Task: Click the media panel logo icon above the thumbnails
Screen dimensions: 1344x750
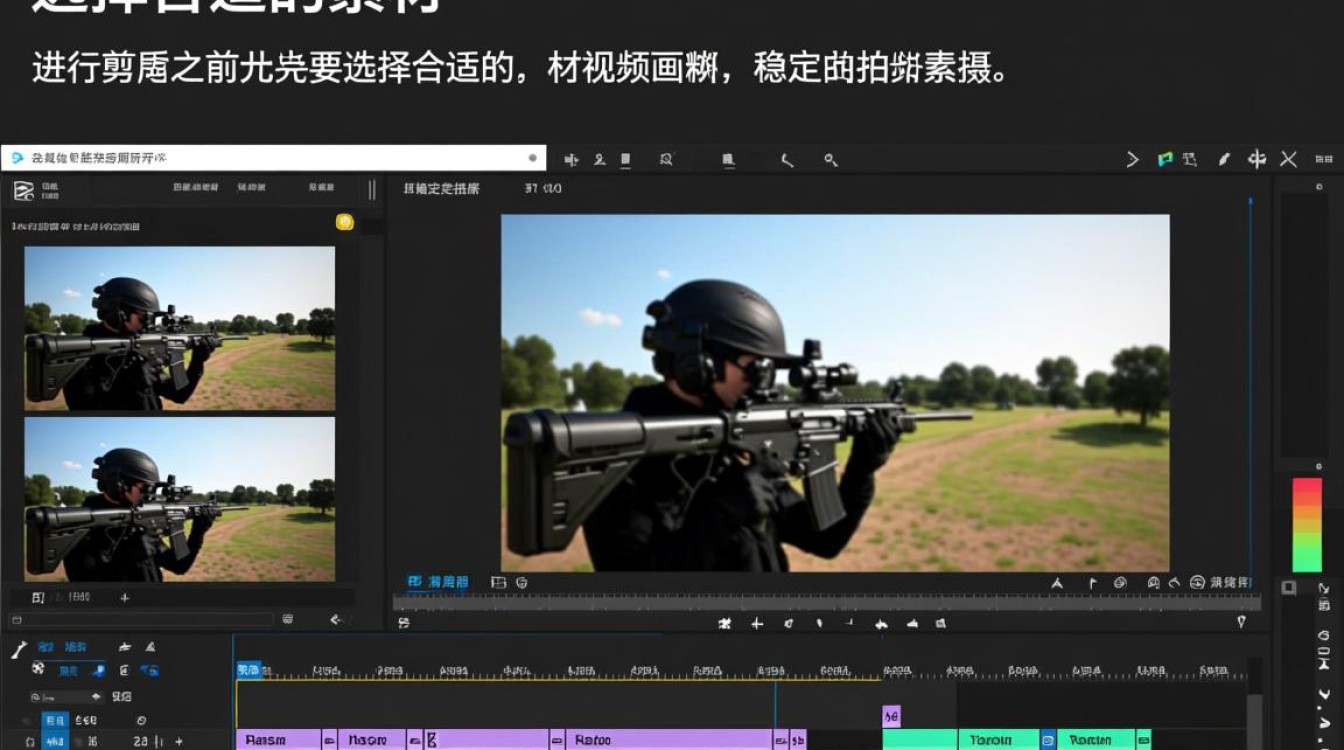Action: (x=23, y=191)
